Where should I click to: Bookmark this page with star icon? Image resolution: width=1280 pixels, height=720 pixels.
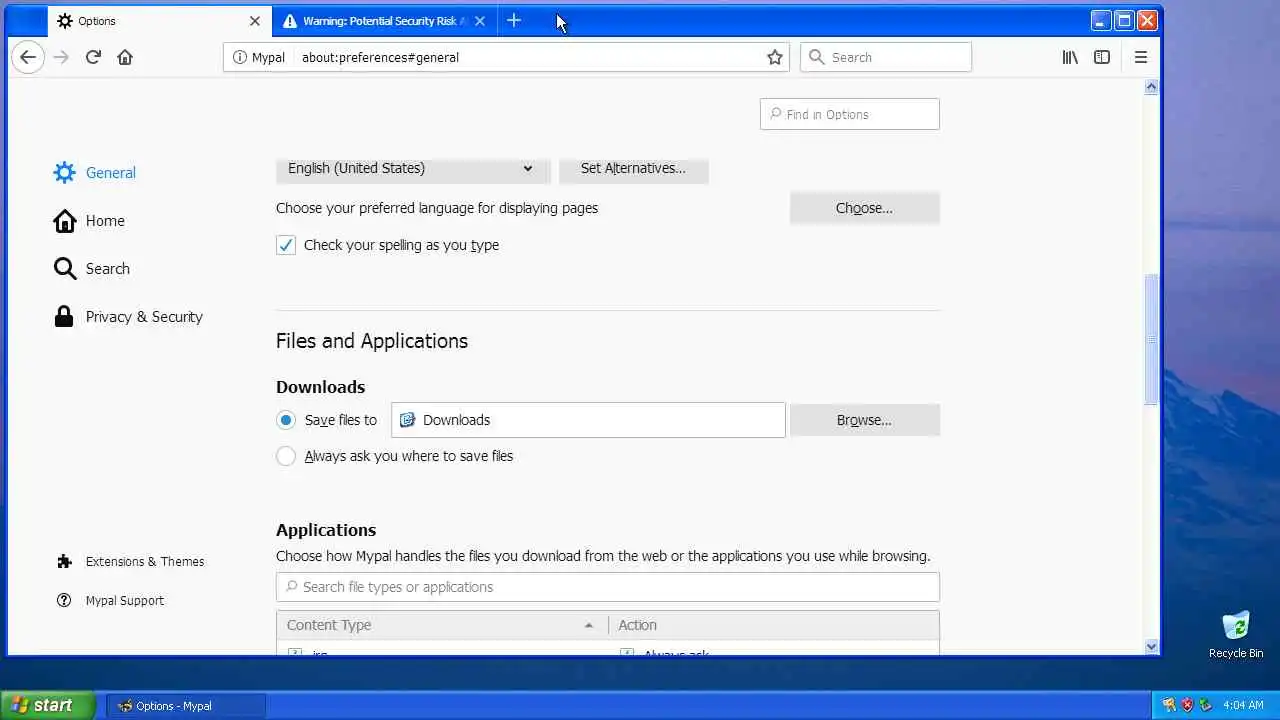pos(774,57)
